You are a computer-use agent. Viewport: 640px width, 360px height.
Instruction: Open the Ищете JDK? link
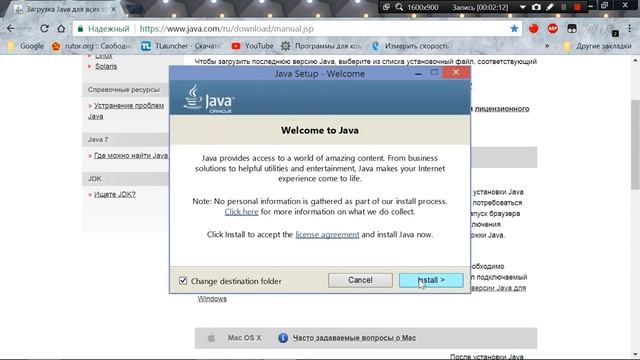[115, 195]
